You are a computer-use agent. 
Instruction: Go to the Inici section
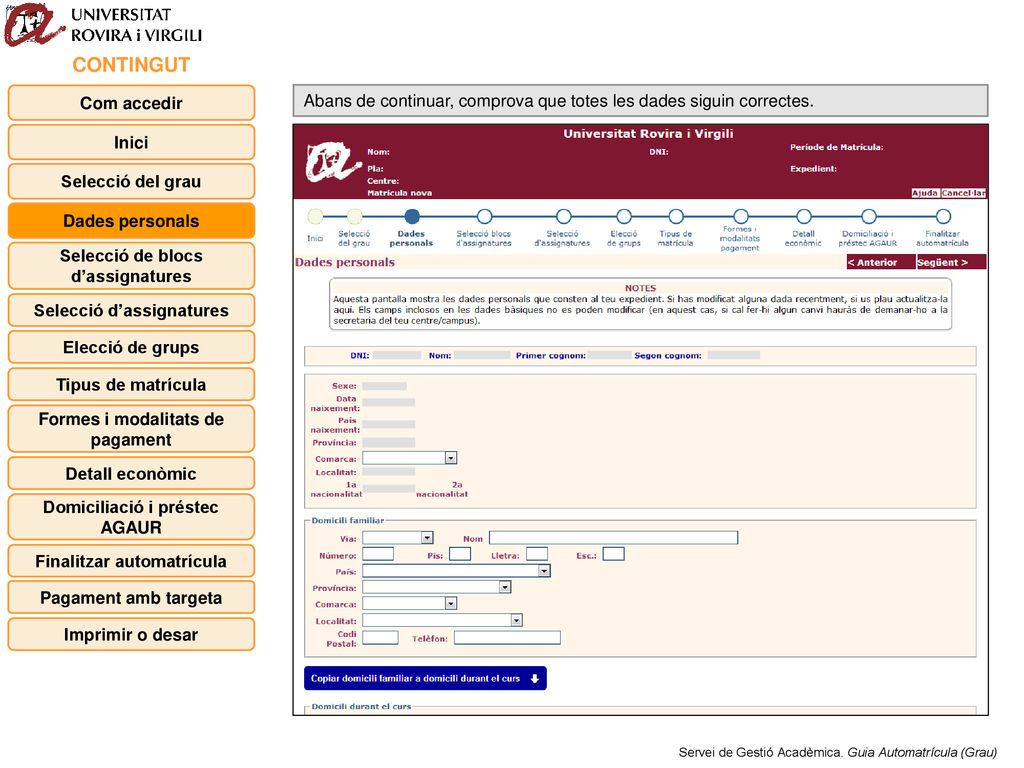click(131, 142)
